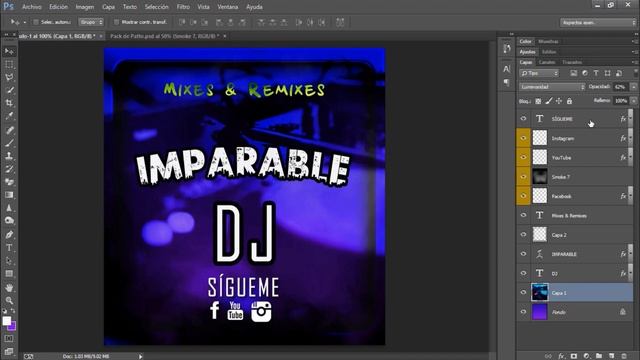The width and height of the screenshot is (640, 360).
Task: Filter layers by pixel layers icon
Action: pos(573,73)
